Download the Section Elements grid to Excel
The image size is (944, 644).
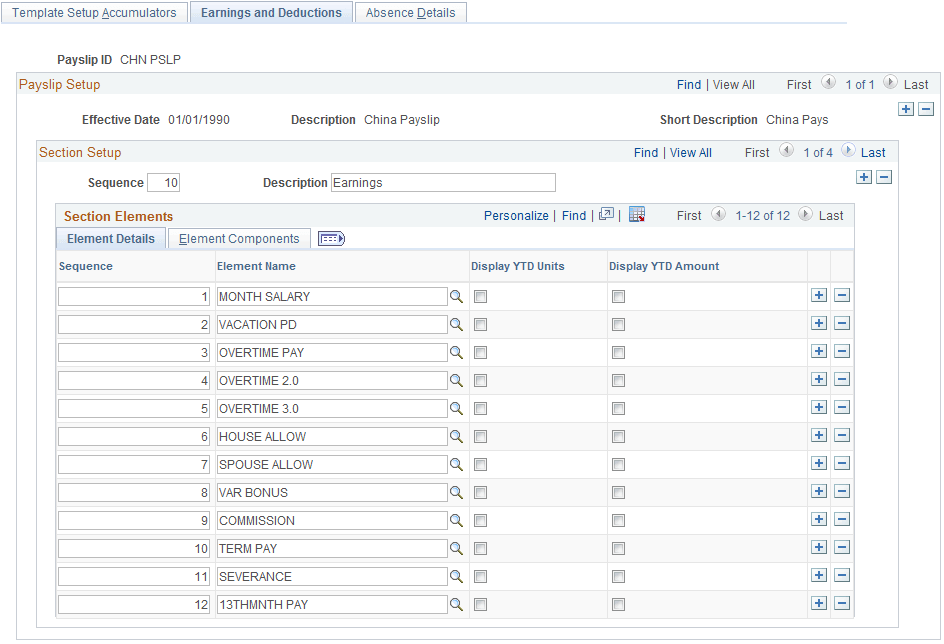click(x=638, y=215)
